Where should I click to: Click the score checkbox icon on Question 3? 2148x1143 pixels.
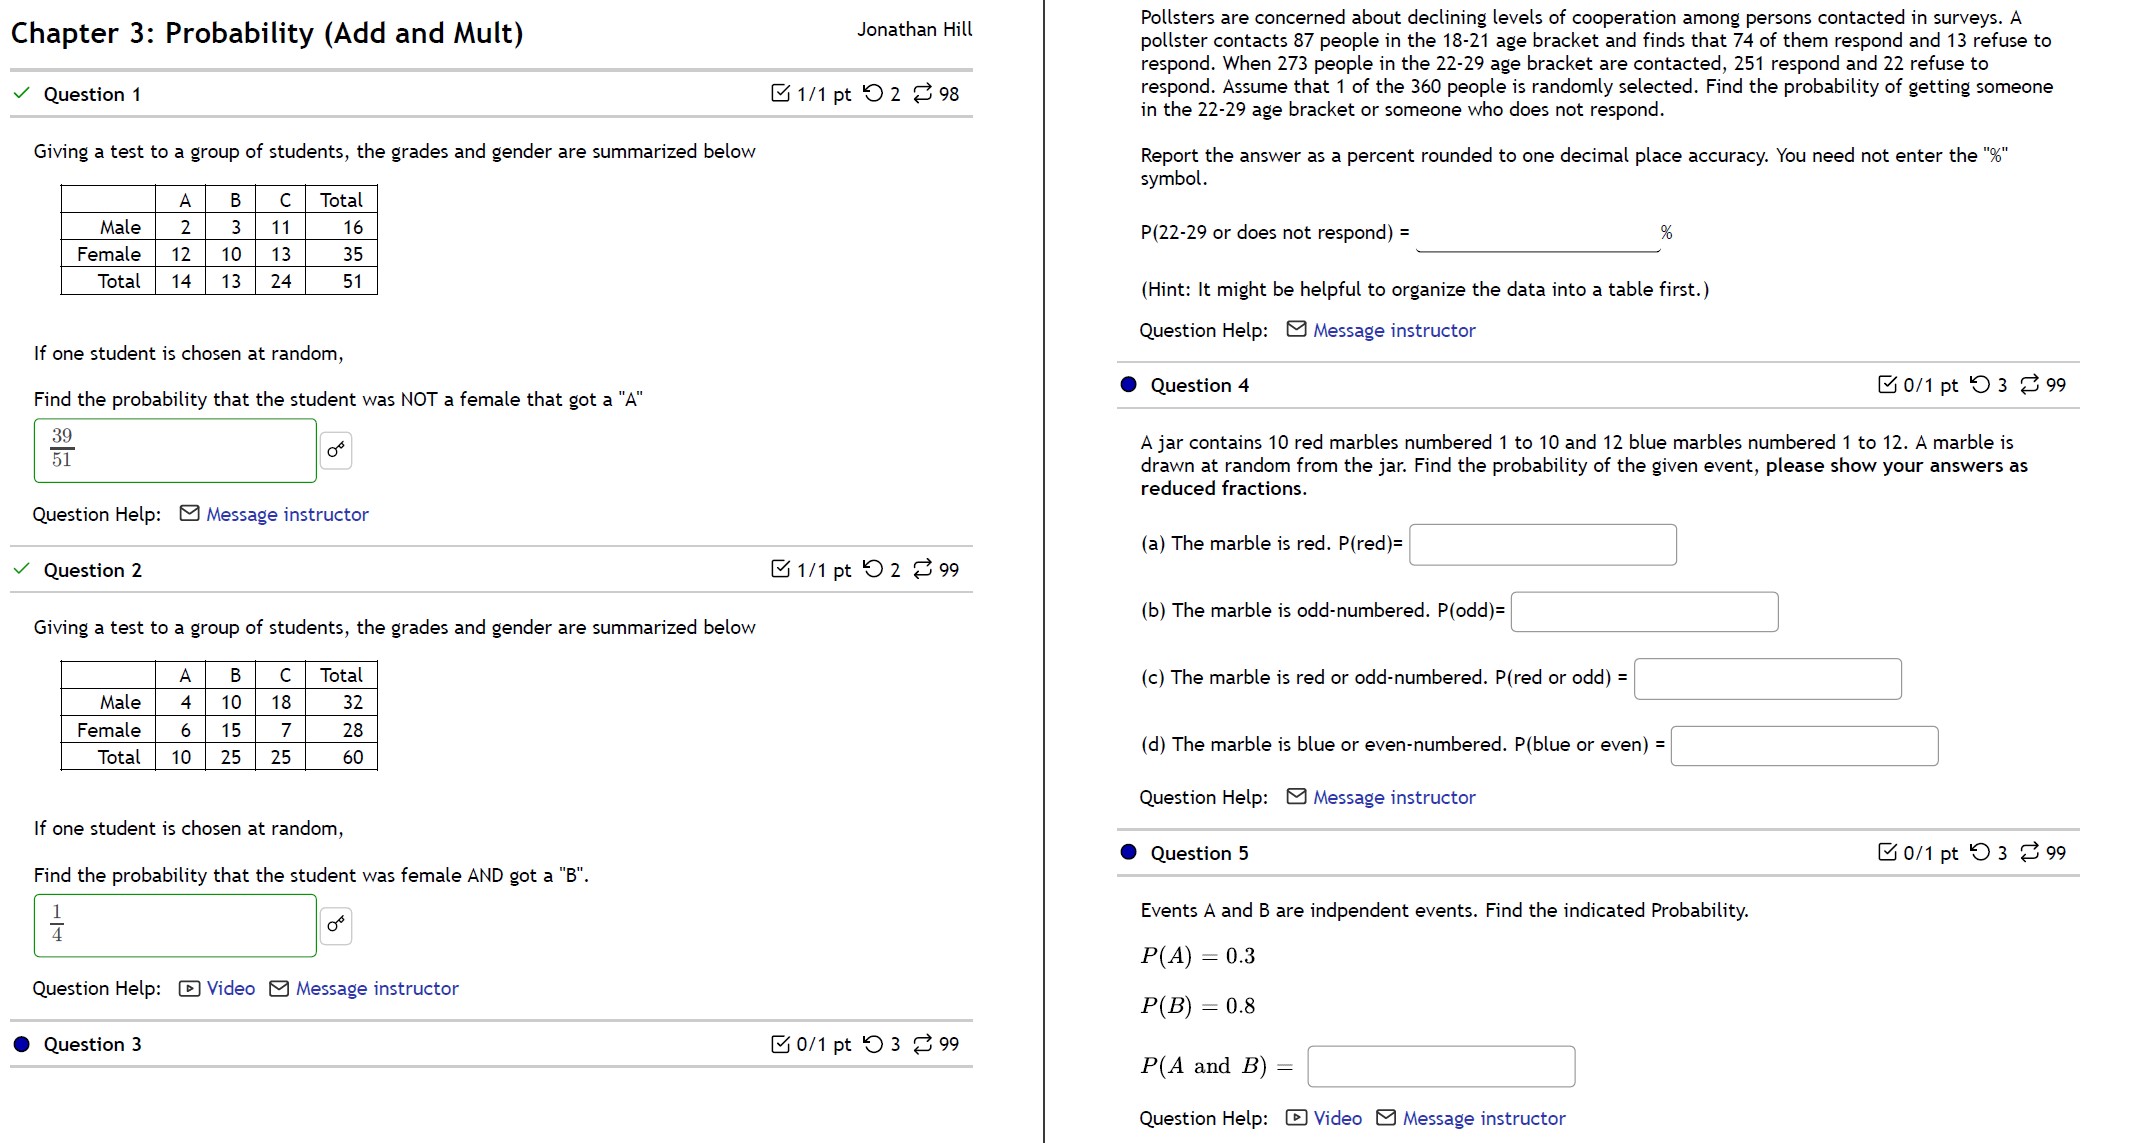[782, 1044]
